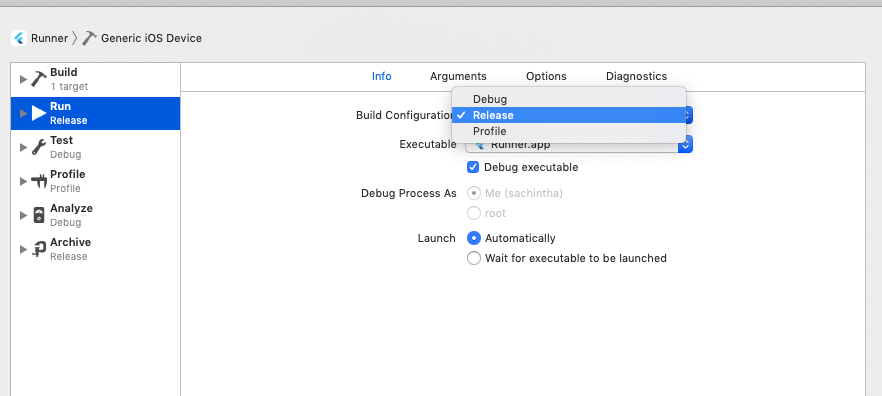Viewport: 882px width, 396px height.
Task: Click the Archive icon in sidebar
Action: coord(39,249)
